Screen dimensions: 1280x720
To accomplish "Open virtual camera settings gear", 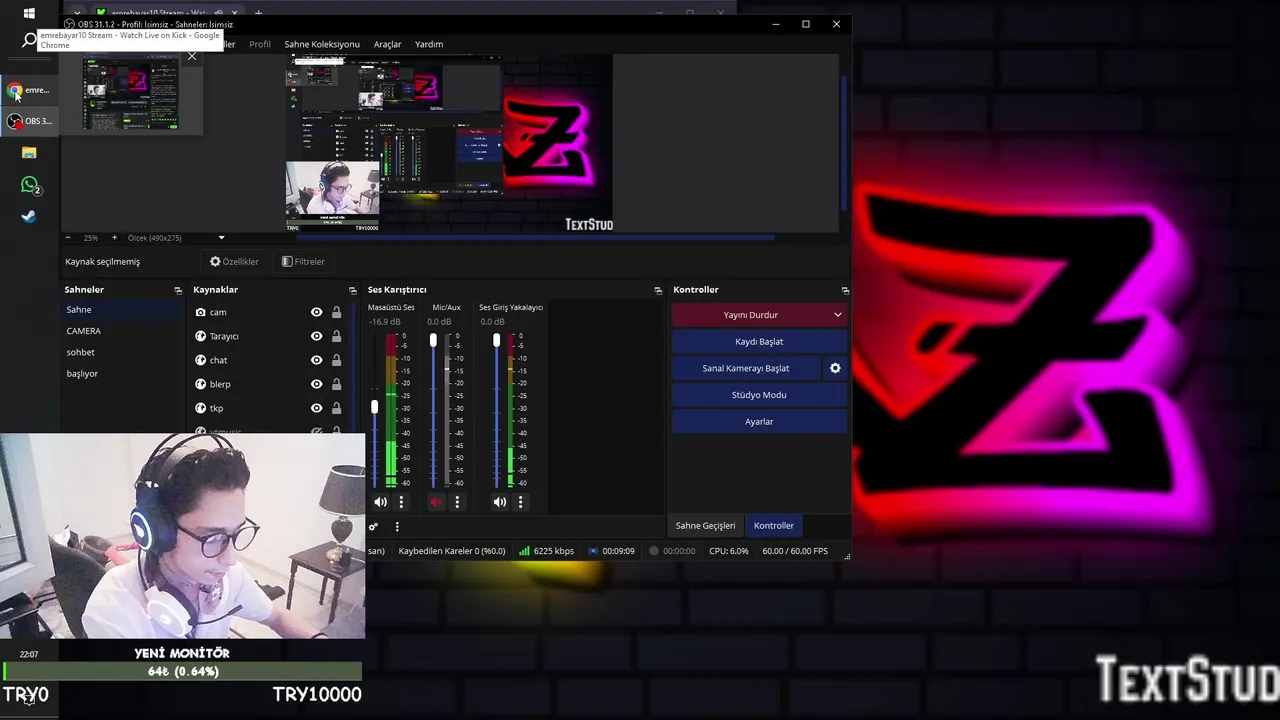I will click(835, 368).
